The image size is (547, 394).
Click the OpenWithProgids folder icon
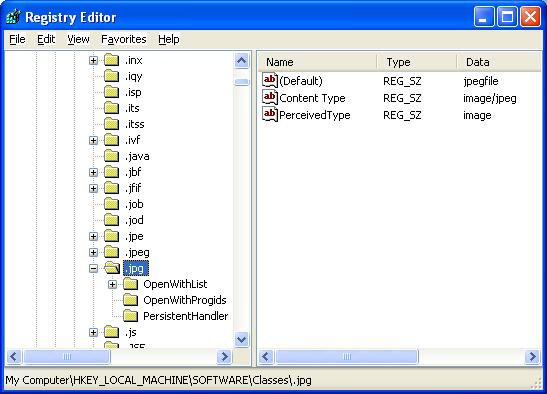pyautogui.click(x=130, y=300)
